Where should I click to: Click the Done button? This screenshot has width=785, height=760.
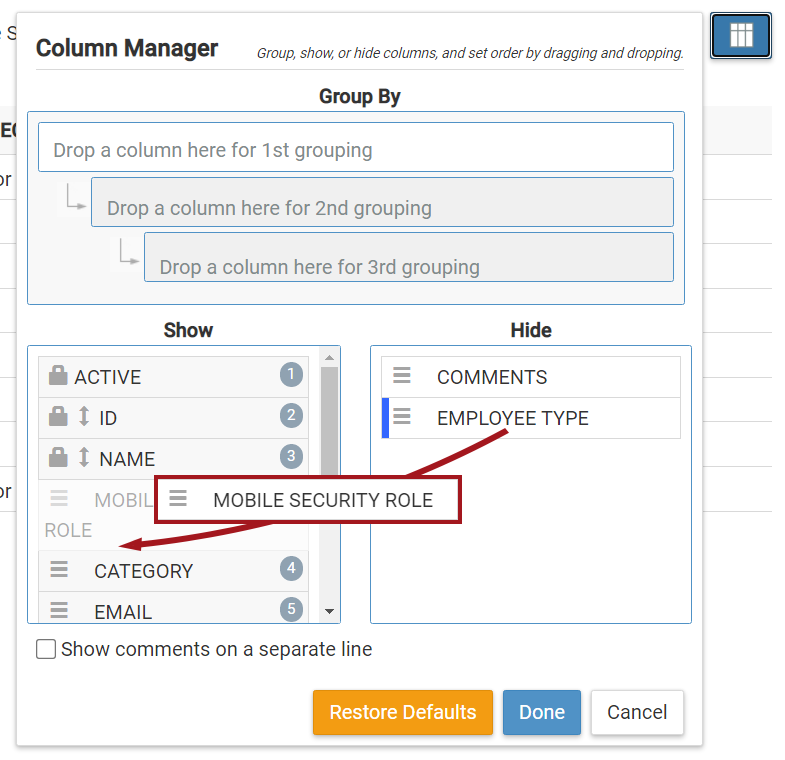[542, 712]
